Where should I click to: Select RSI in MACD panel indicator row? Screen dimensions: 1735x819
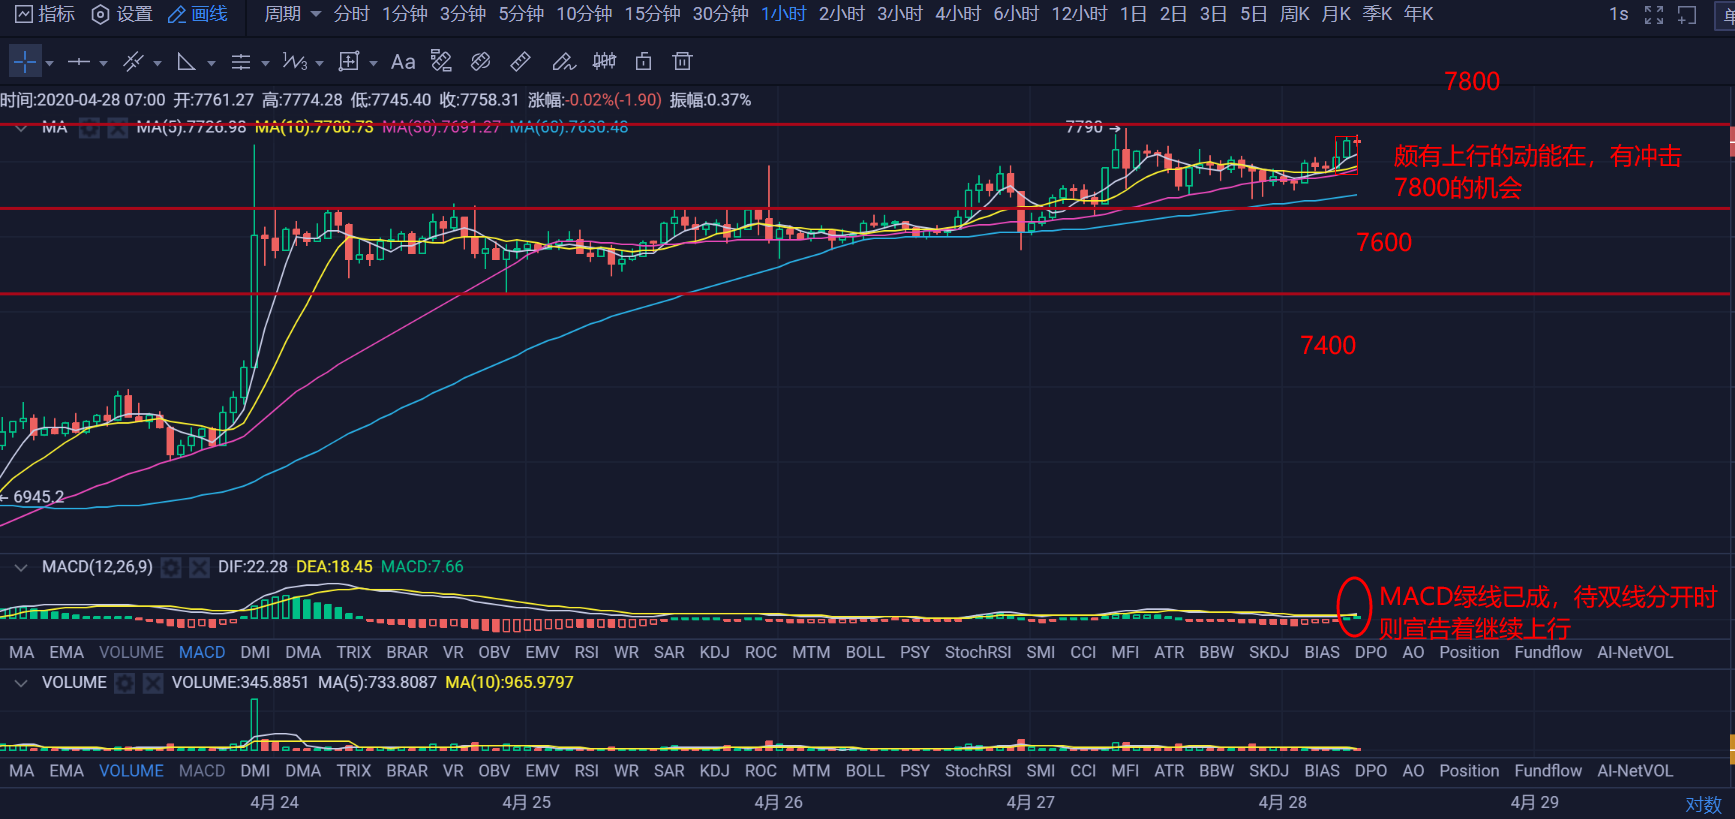click(x=587, y=652)
